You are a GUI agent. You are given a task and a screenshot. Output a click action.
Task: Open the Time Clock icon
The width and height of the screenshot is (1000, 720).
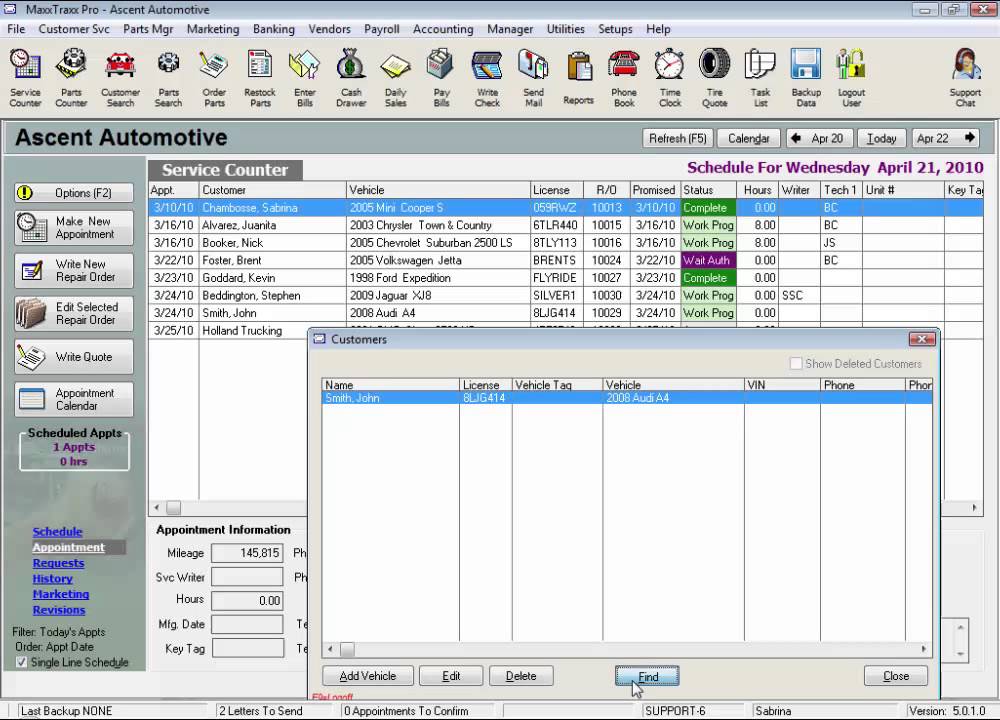coord(670,78)
